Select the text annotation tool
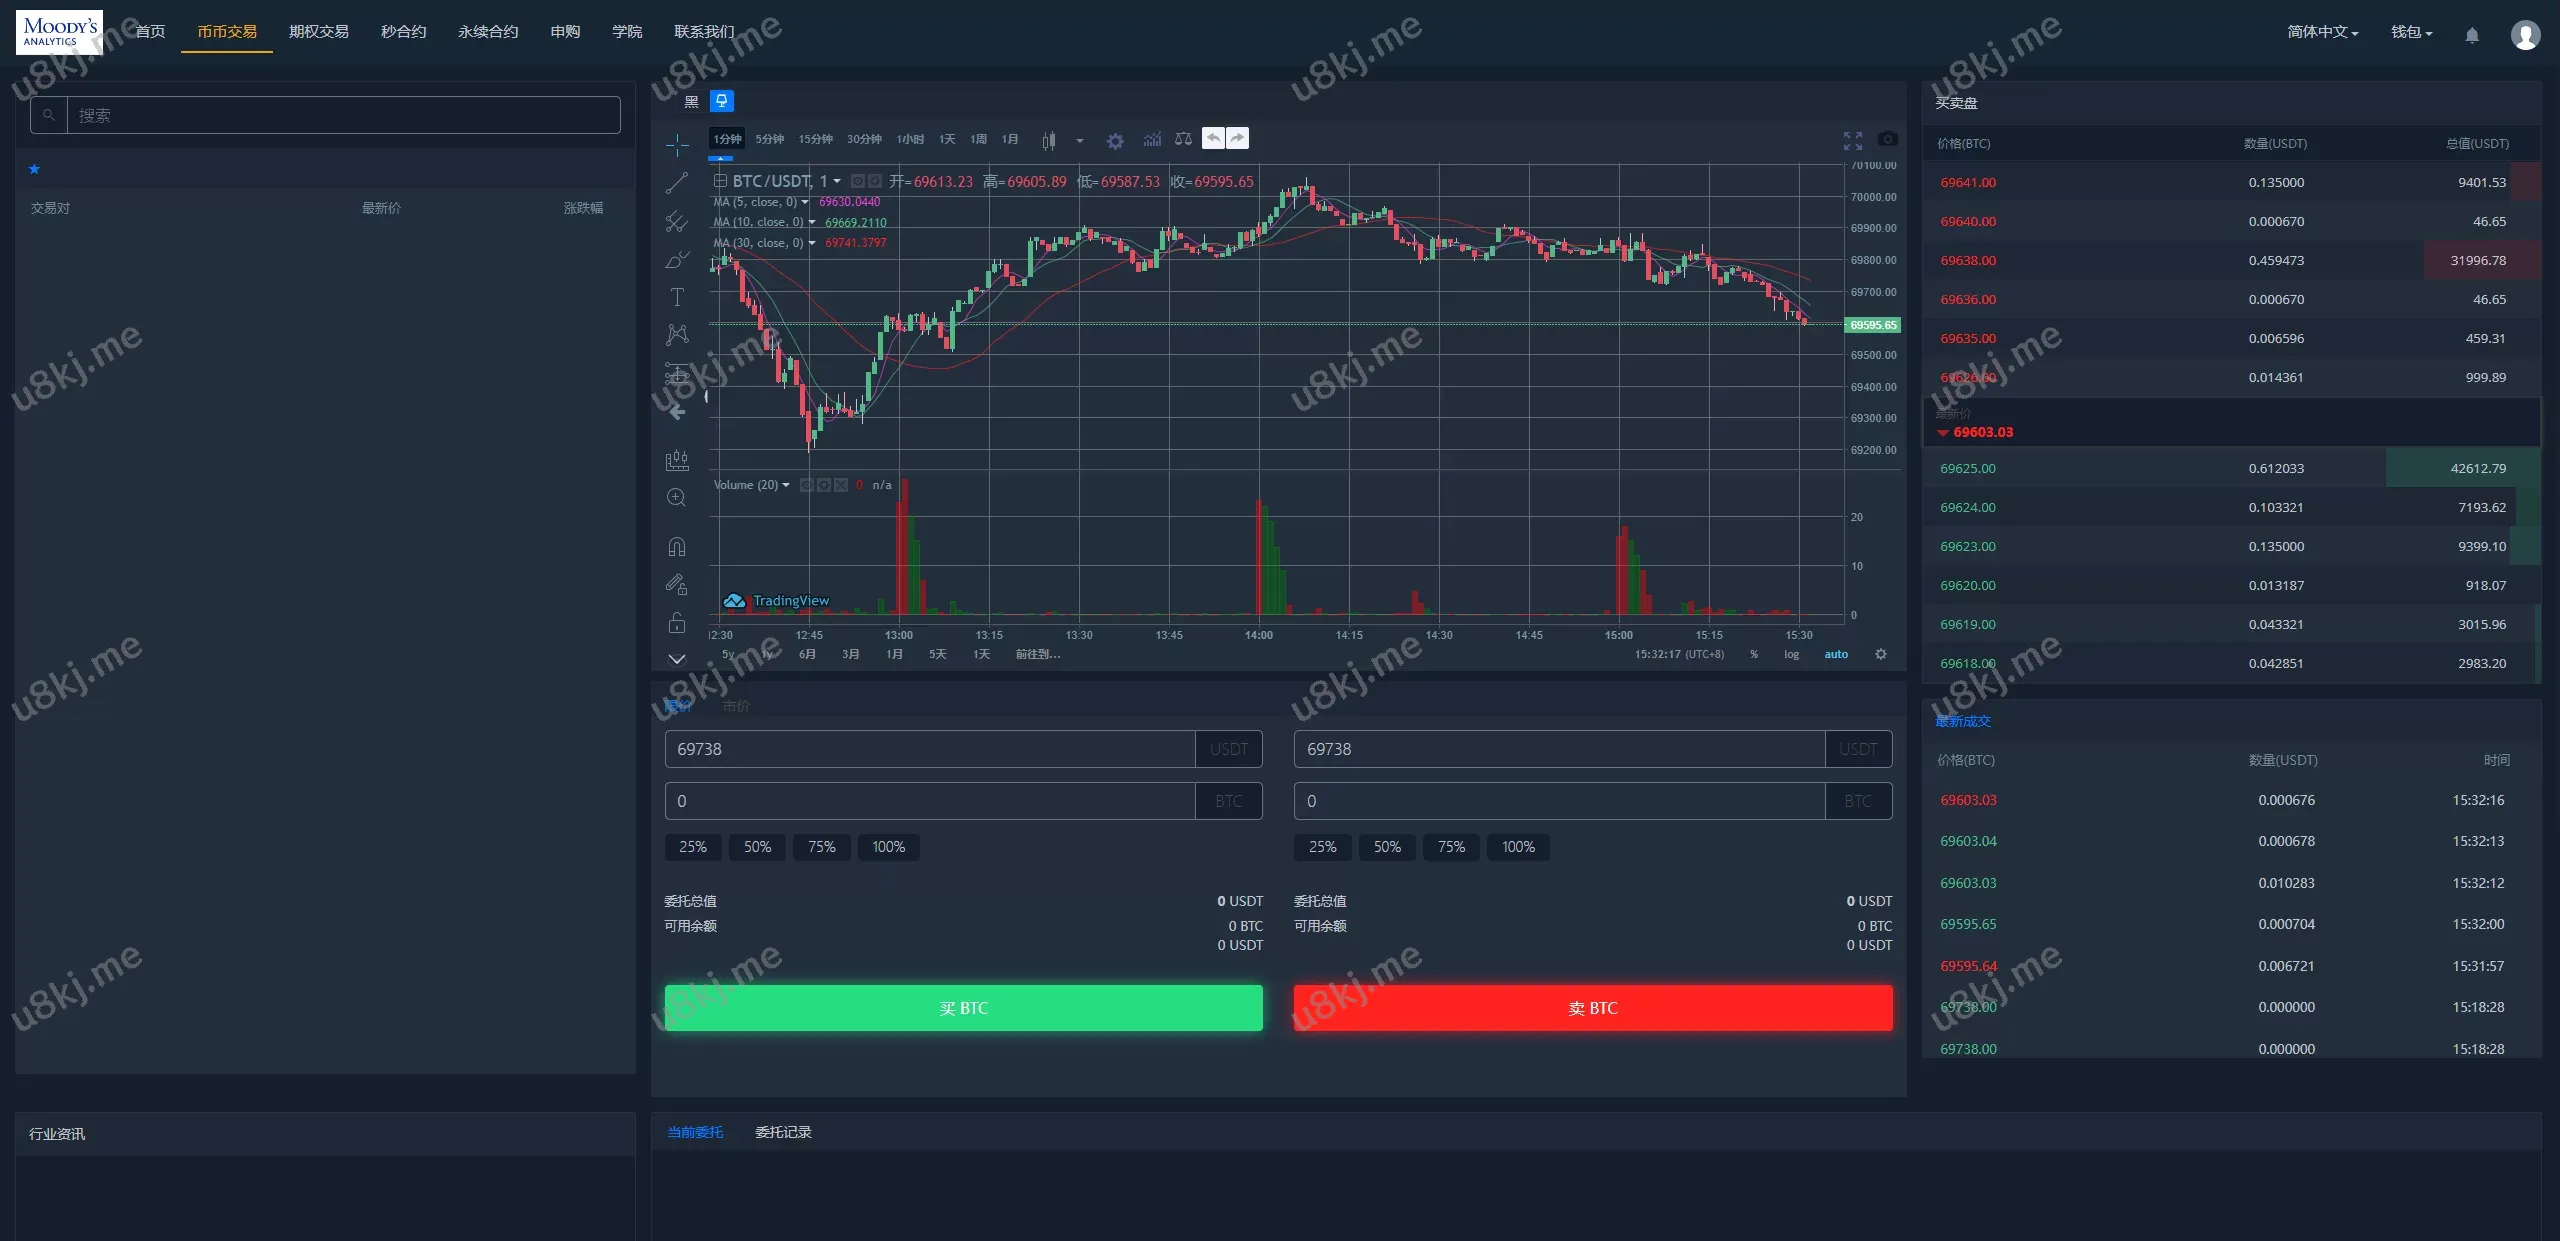The image size is (2560, 1241). (677, 297)
